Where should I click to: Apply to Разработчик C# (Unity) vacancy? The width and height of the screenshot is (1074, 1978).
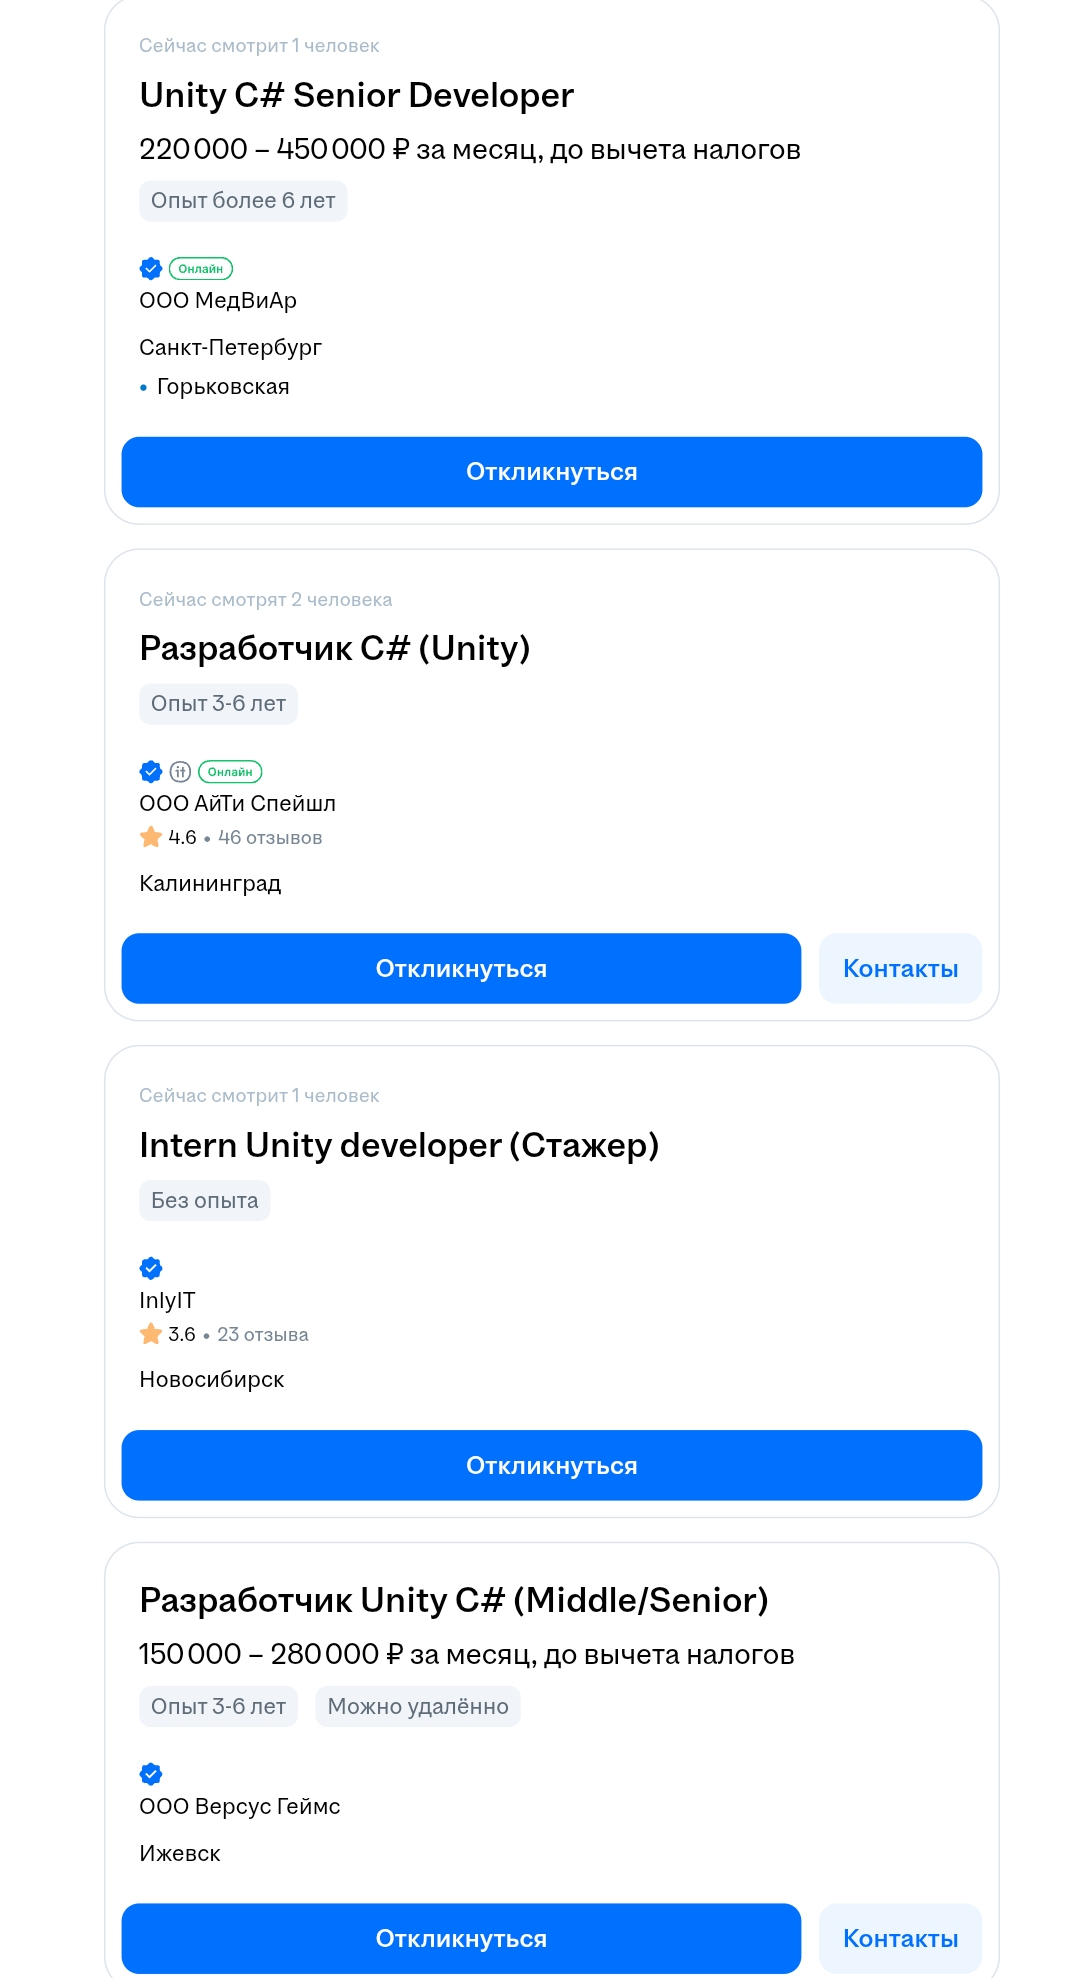[x=461, y=968]
